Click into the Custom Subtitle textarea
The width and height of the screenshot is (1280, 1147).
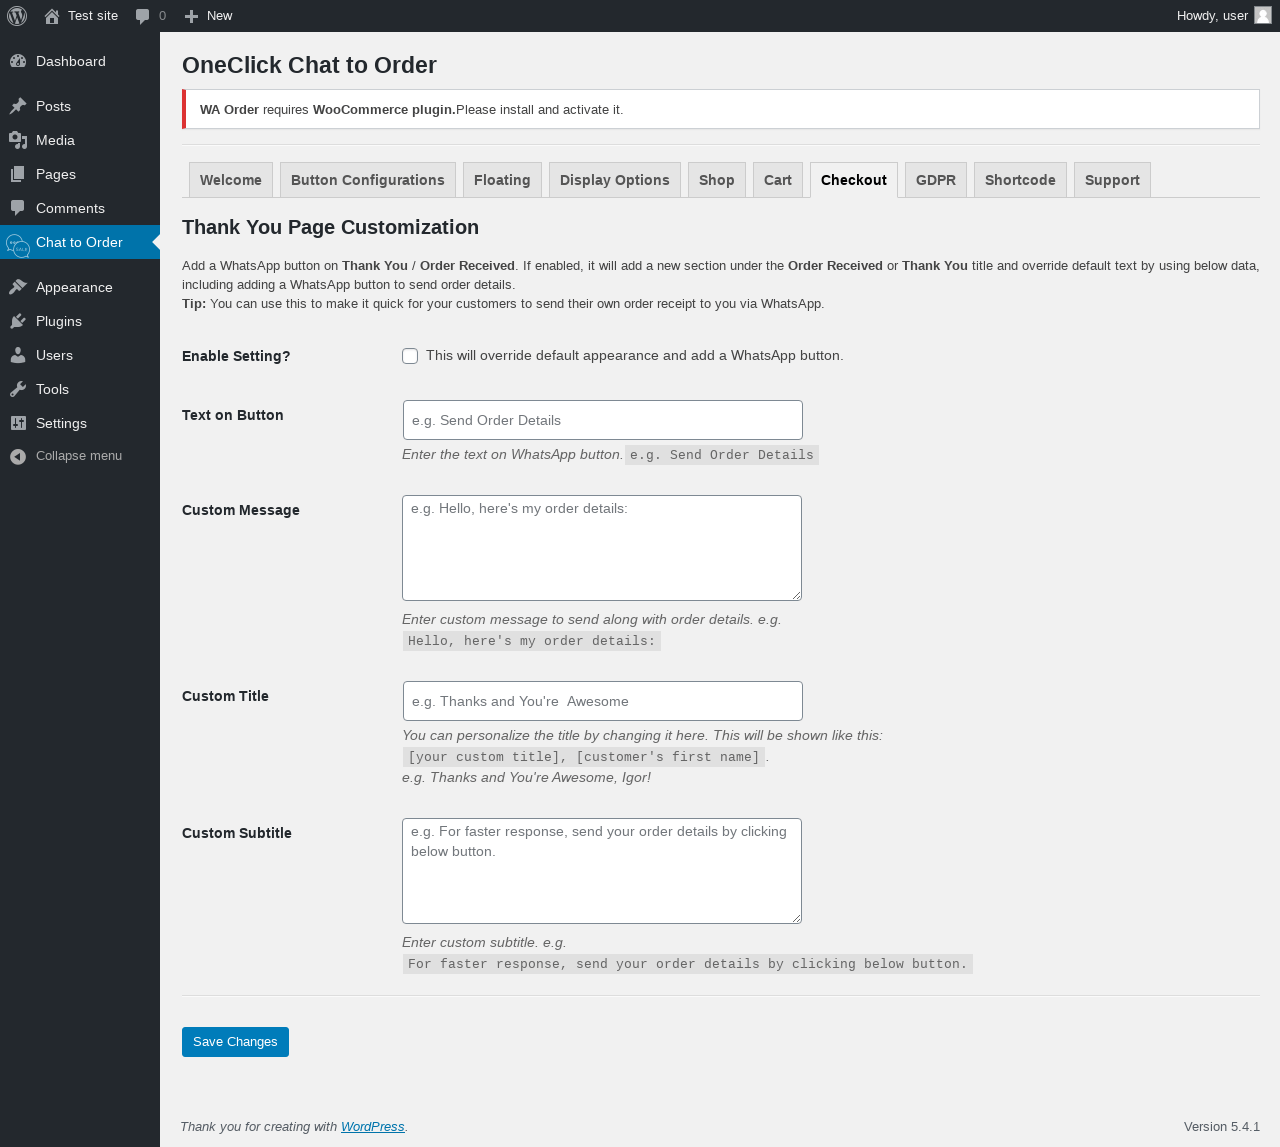(x=602, y=871)
